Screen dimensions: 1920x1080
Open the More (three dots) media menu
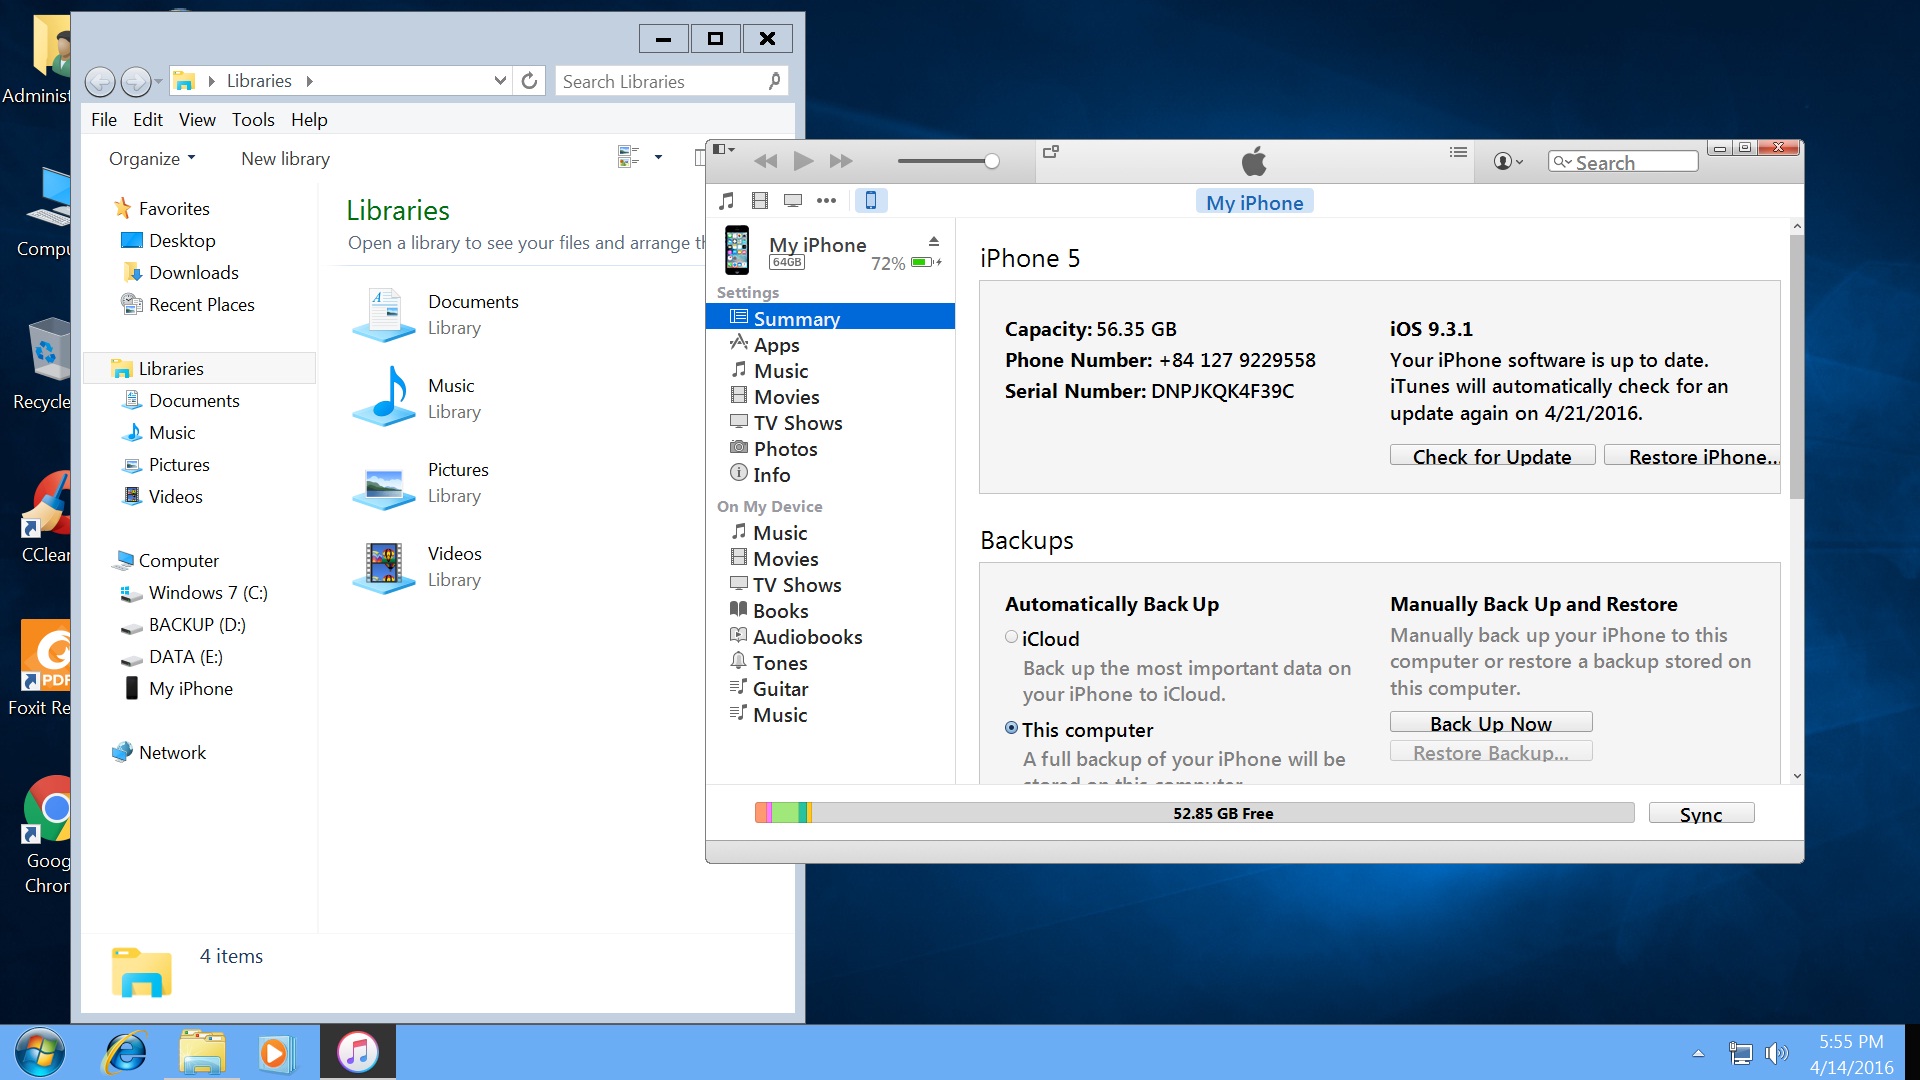[x=826, y=201]
